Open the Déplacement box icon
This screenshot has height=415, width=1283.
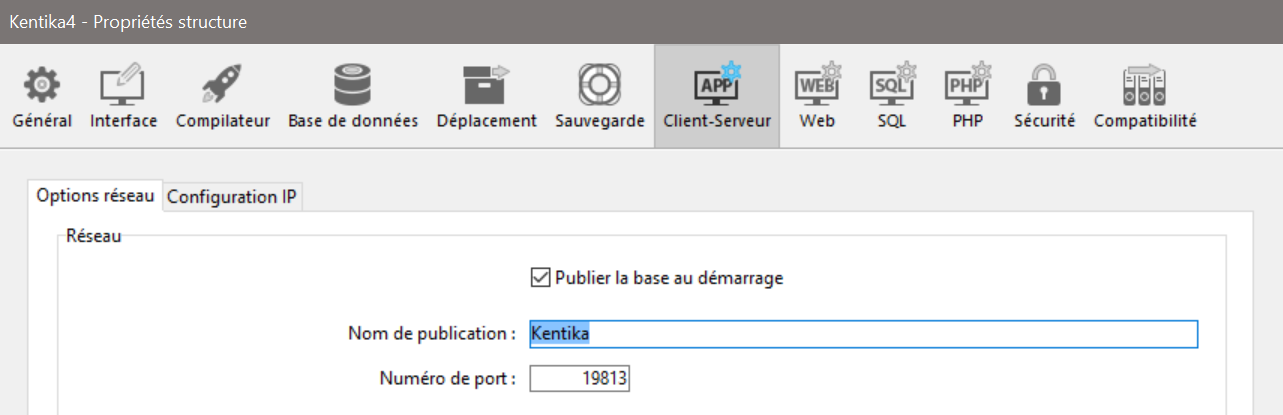(x=487, y=85)
